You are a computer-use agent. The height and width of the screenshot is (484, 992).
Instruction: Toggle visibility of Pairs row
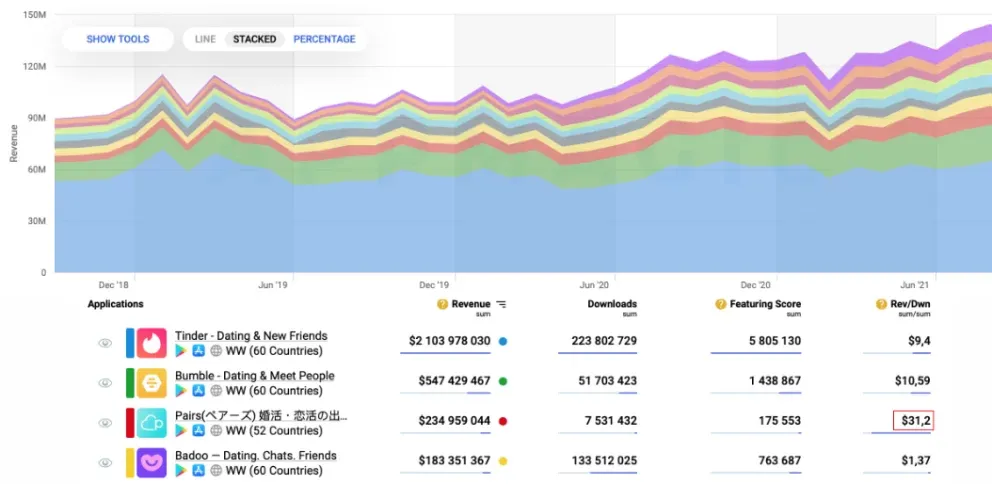tap(105, 423)
